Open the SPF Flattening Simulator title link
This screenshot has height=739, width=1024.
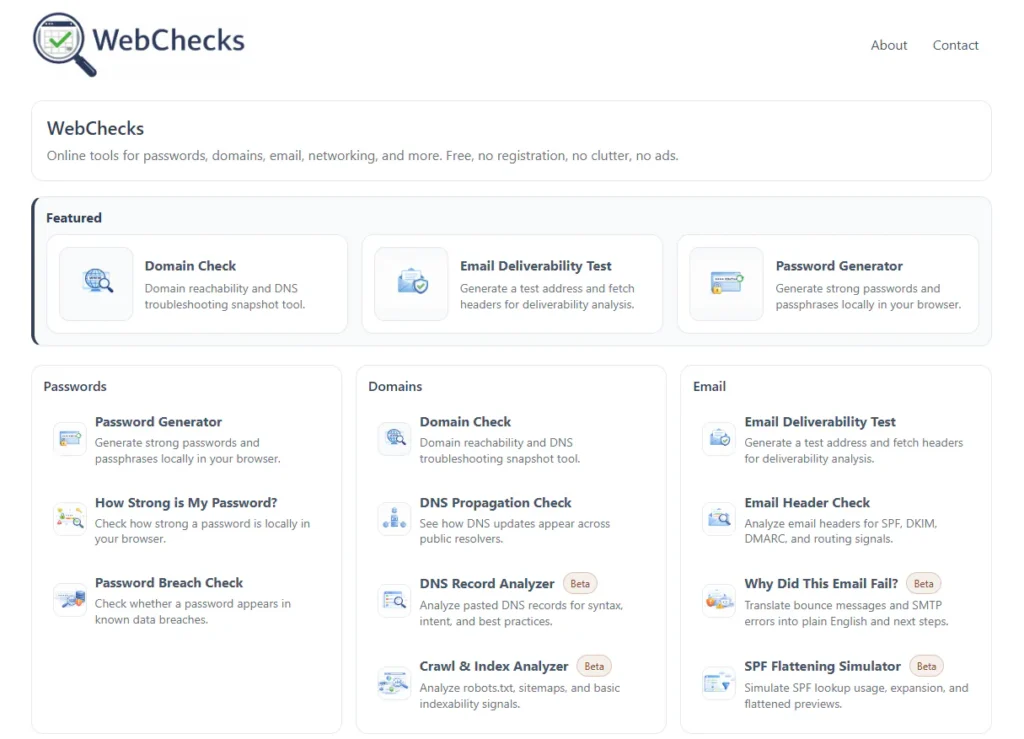click(x=822, y=666)
